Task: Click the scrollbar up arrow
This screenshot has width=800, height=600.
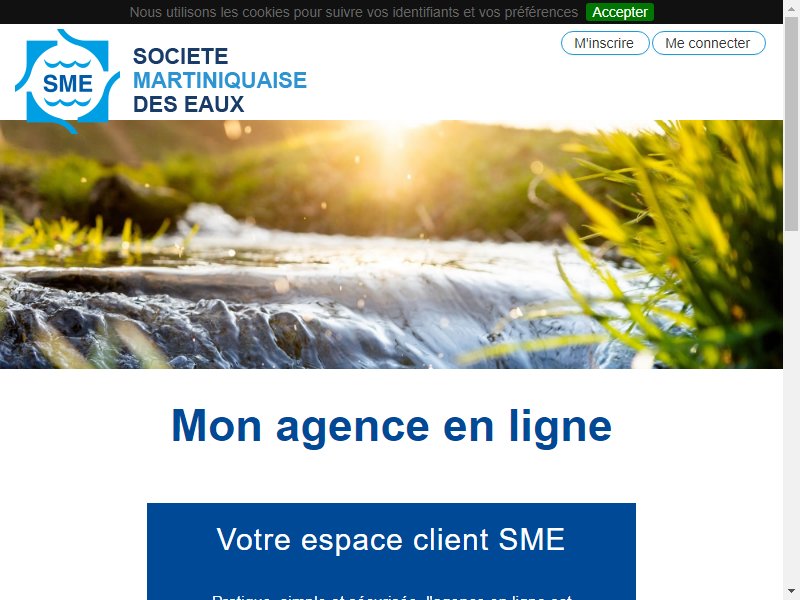Action: (791, 8)
